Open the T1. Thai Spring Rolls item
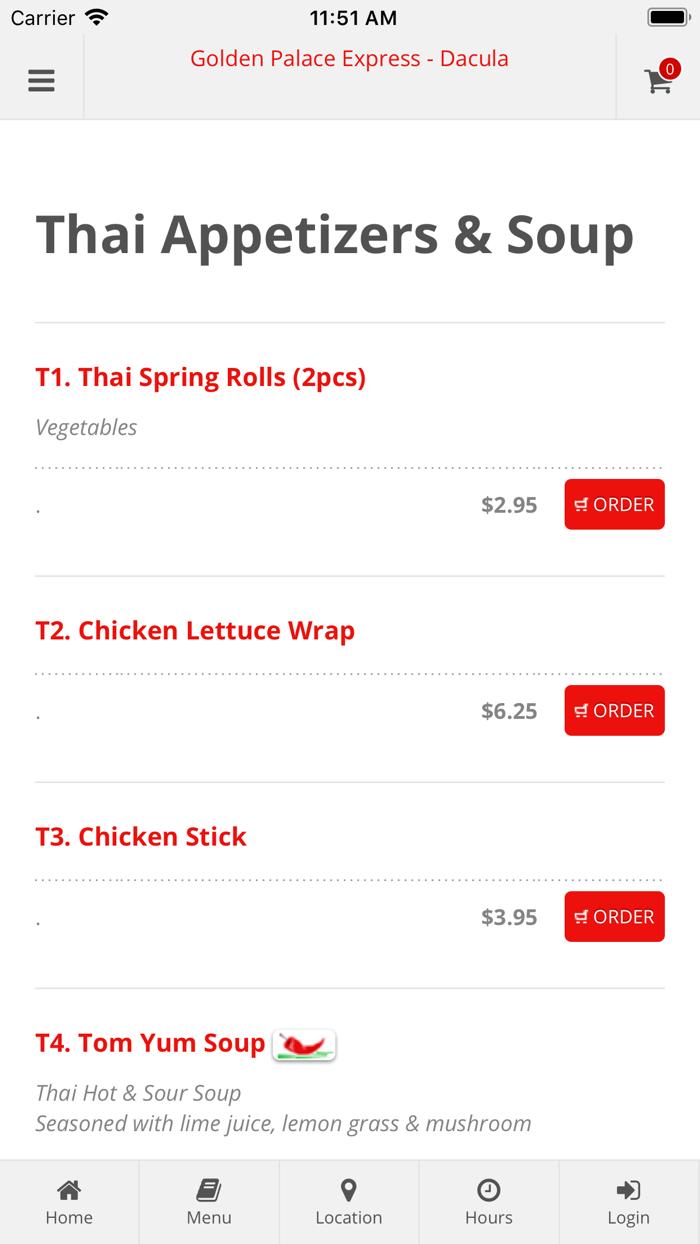Screen dimensions: 700x1244 tap(201, 377)
